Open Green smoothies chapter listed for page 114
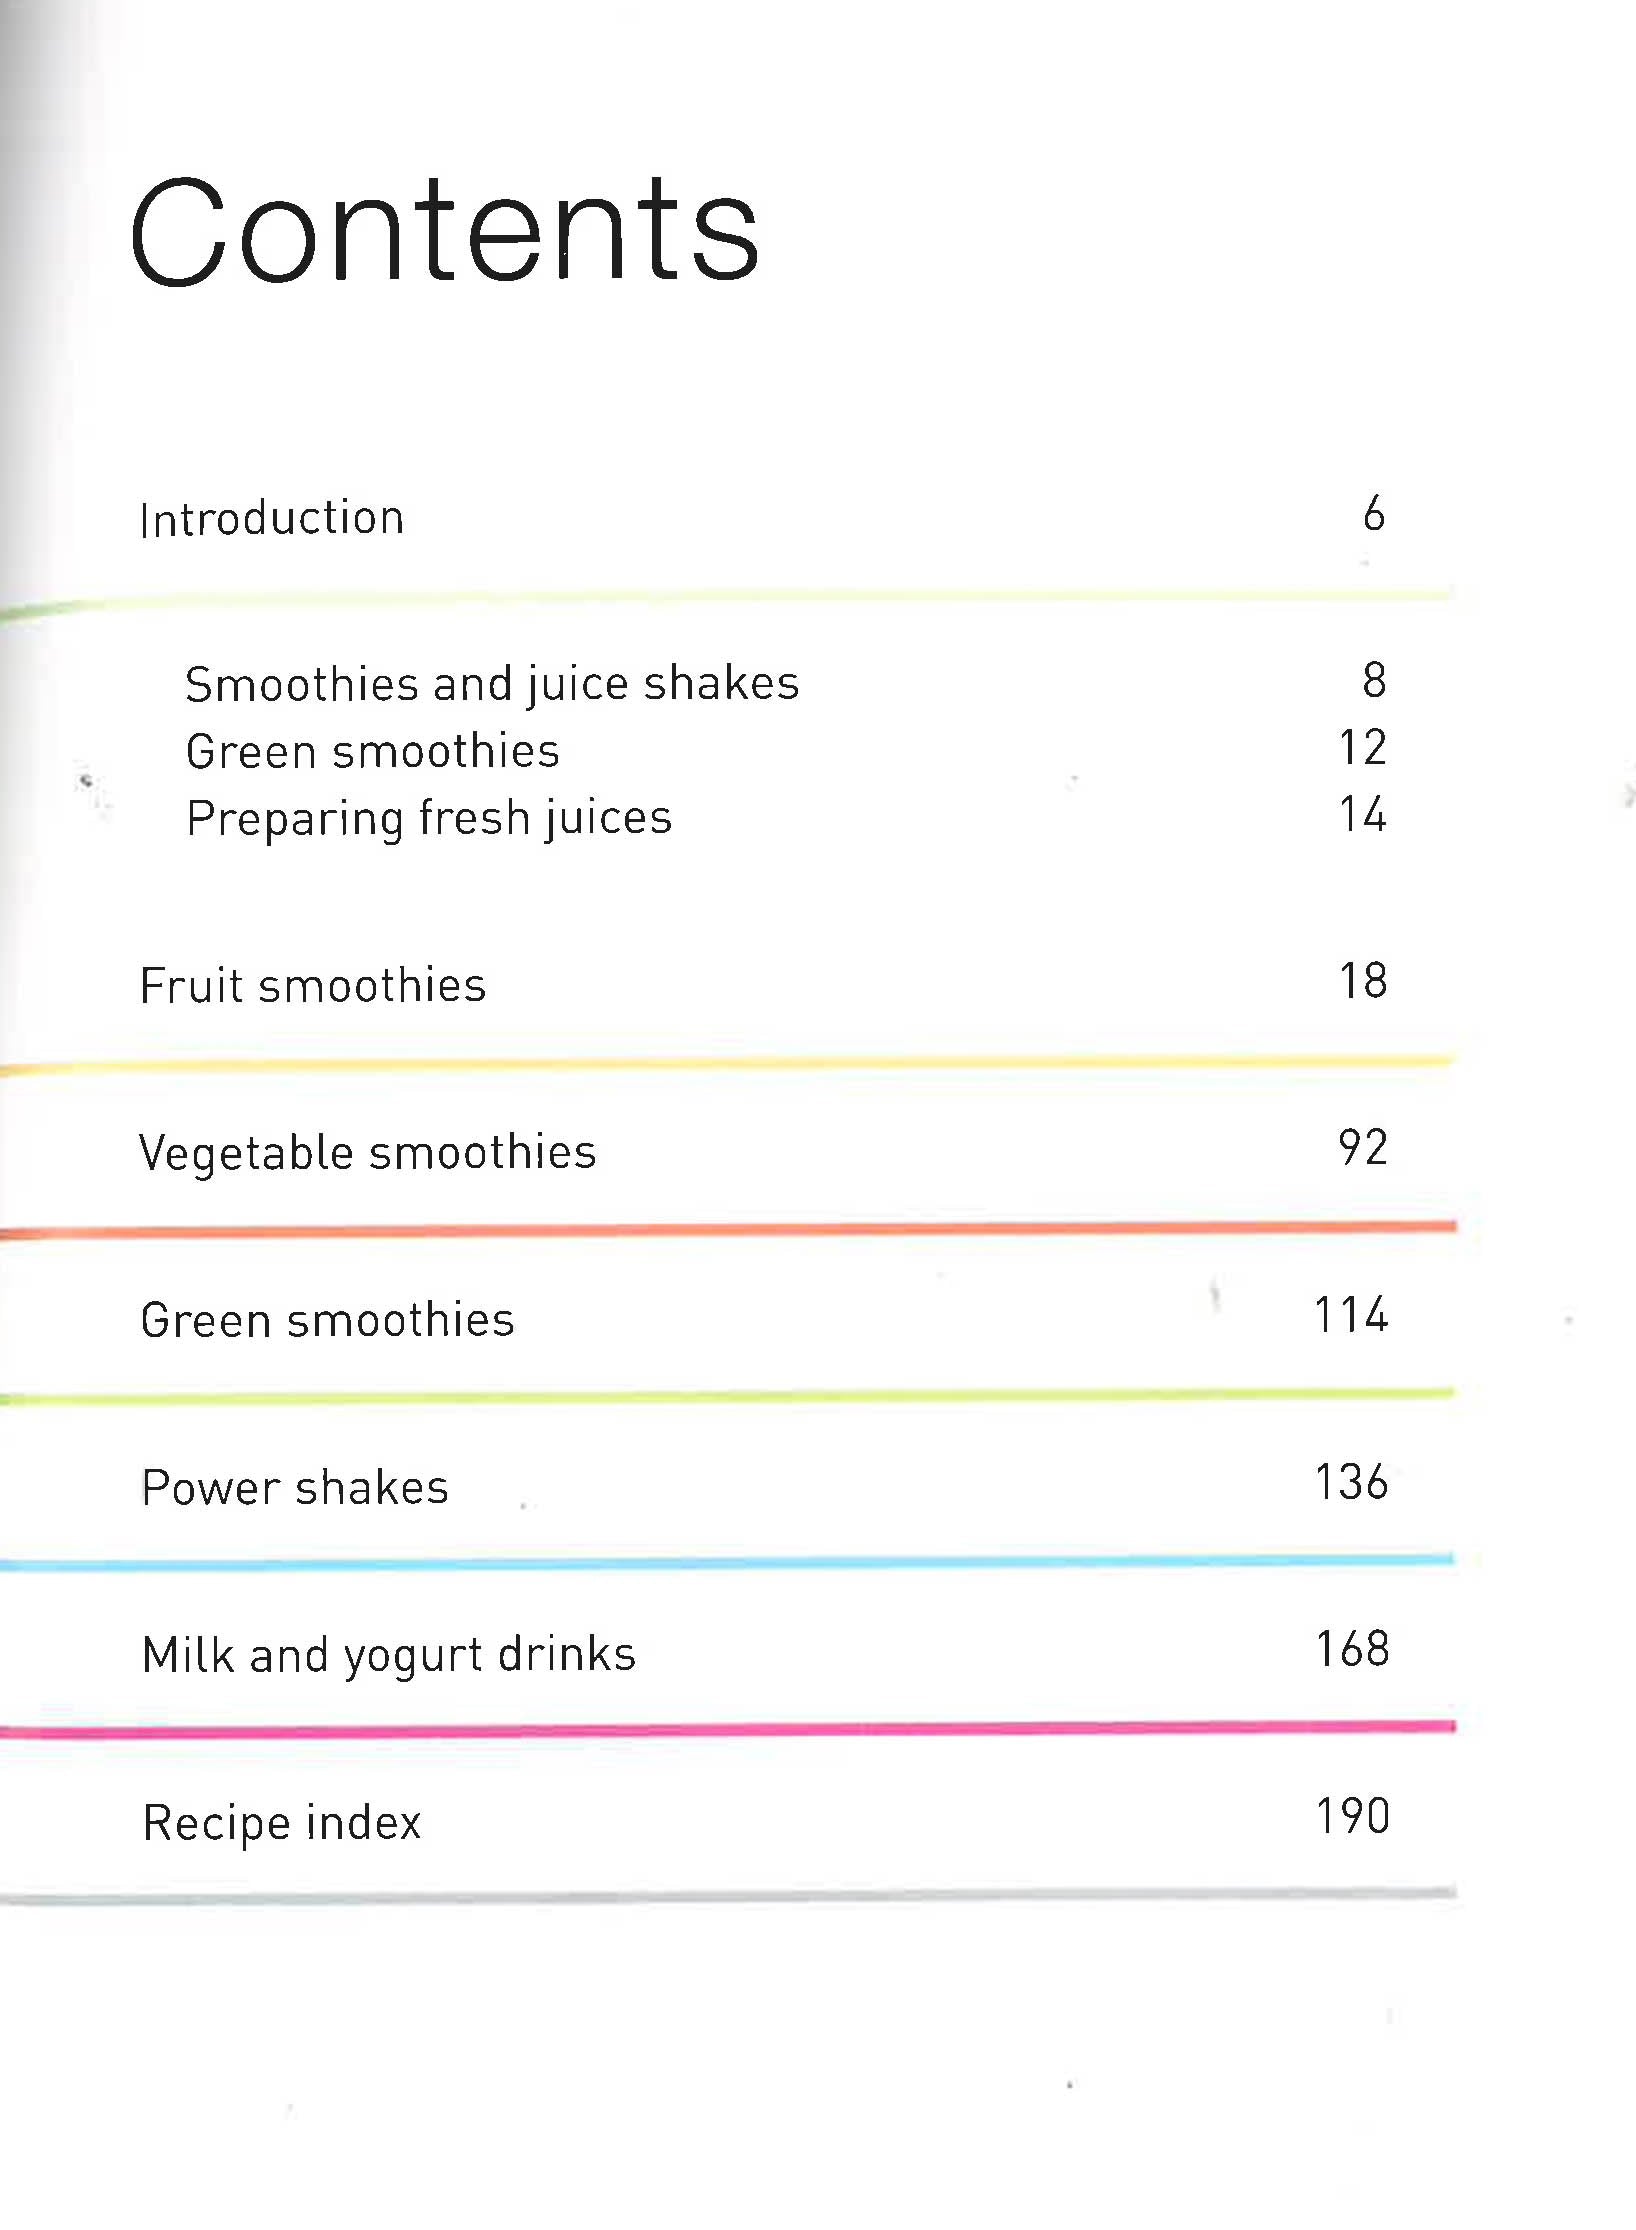 pyautogui.click(x=327, y=1321)
